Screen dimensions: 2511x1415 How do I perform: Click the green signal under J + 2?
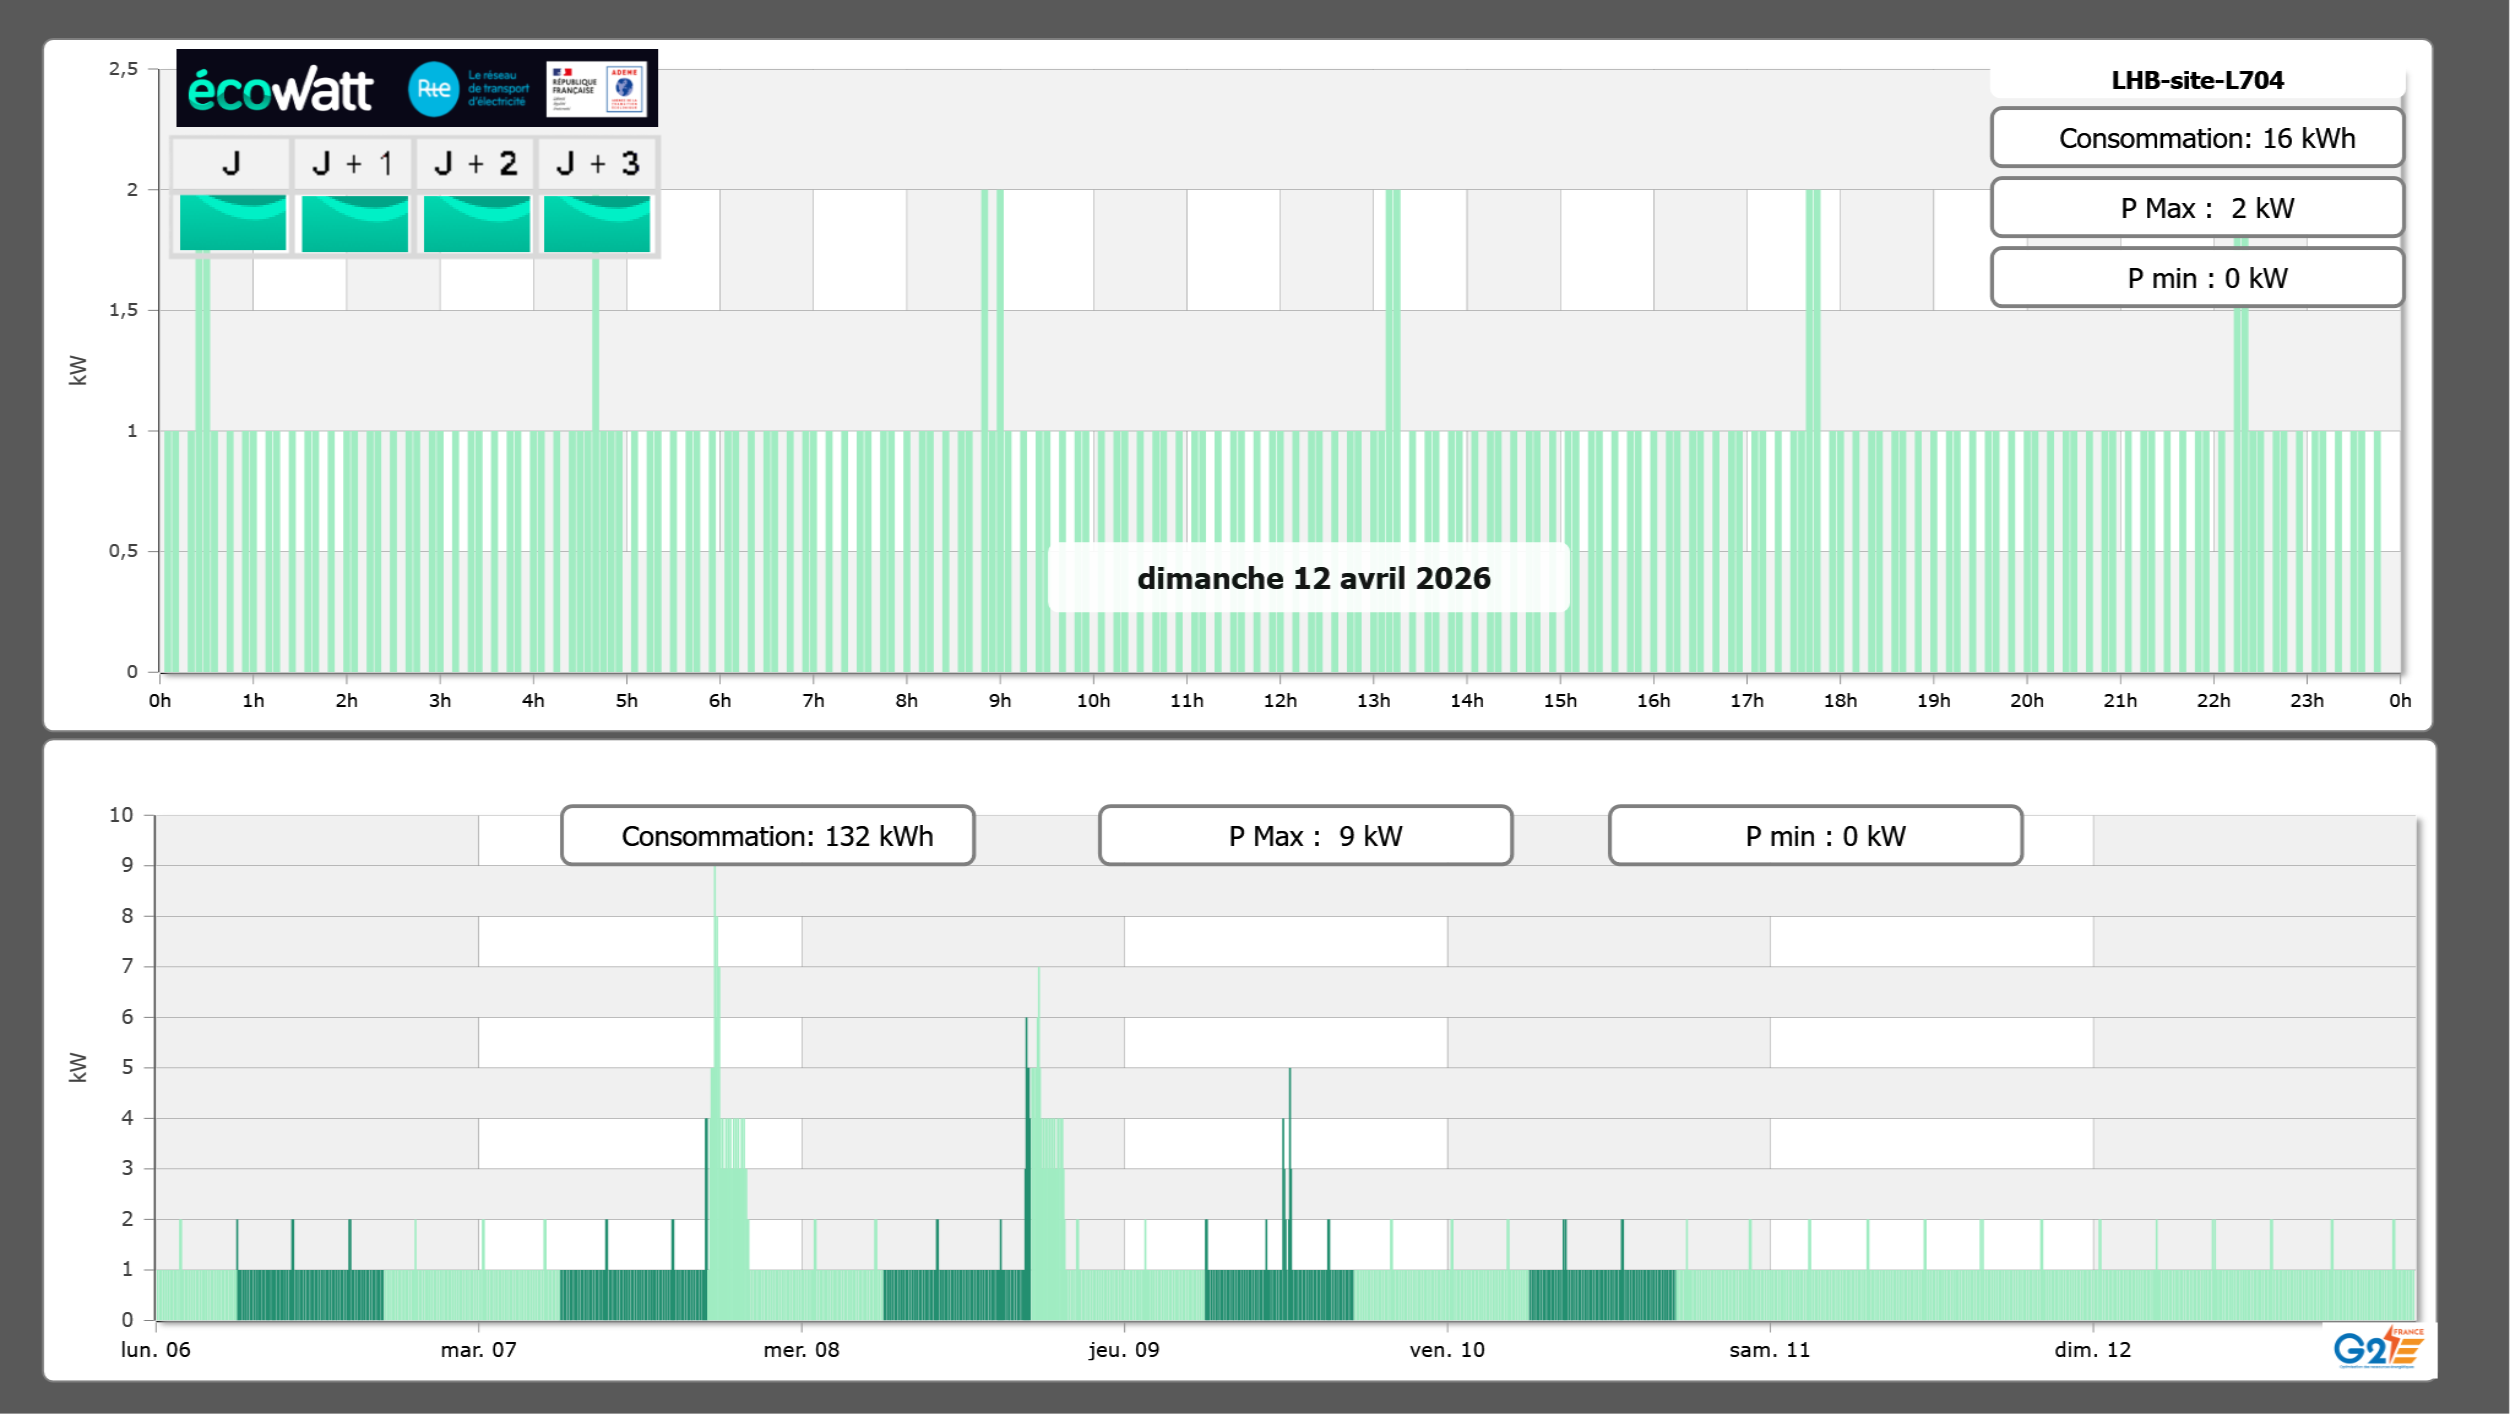(x=476, y=223)
